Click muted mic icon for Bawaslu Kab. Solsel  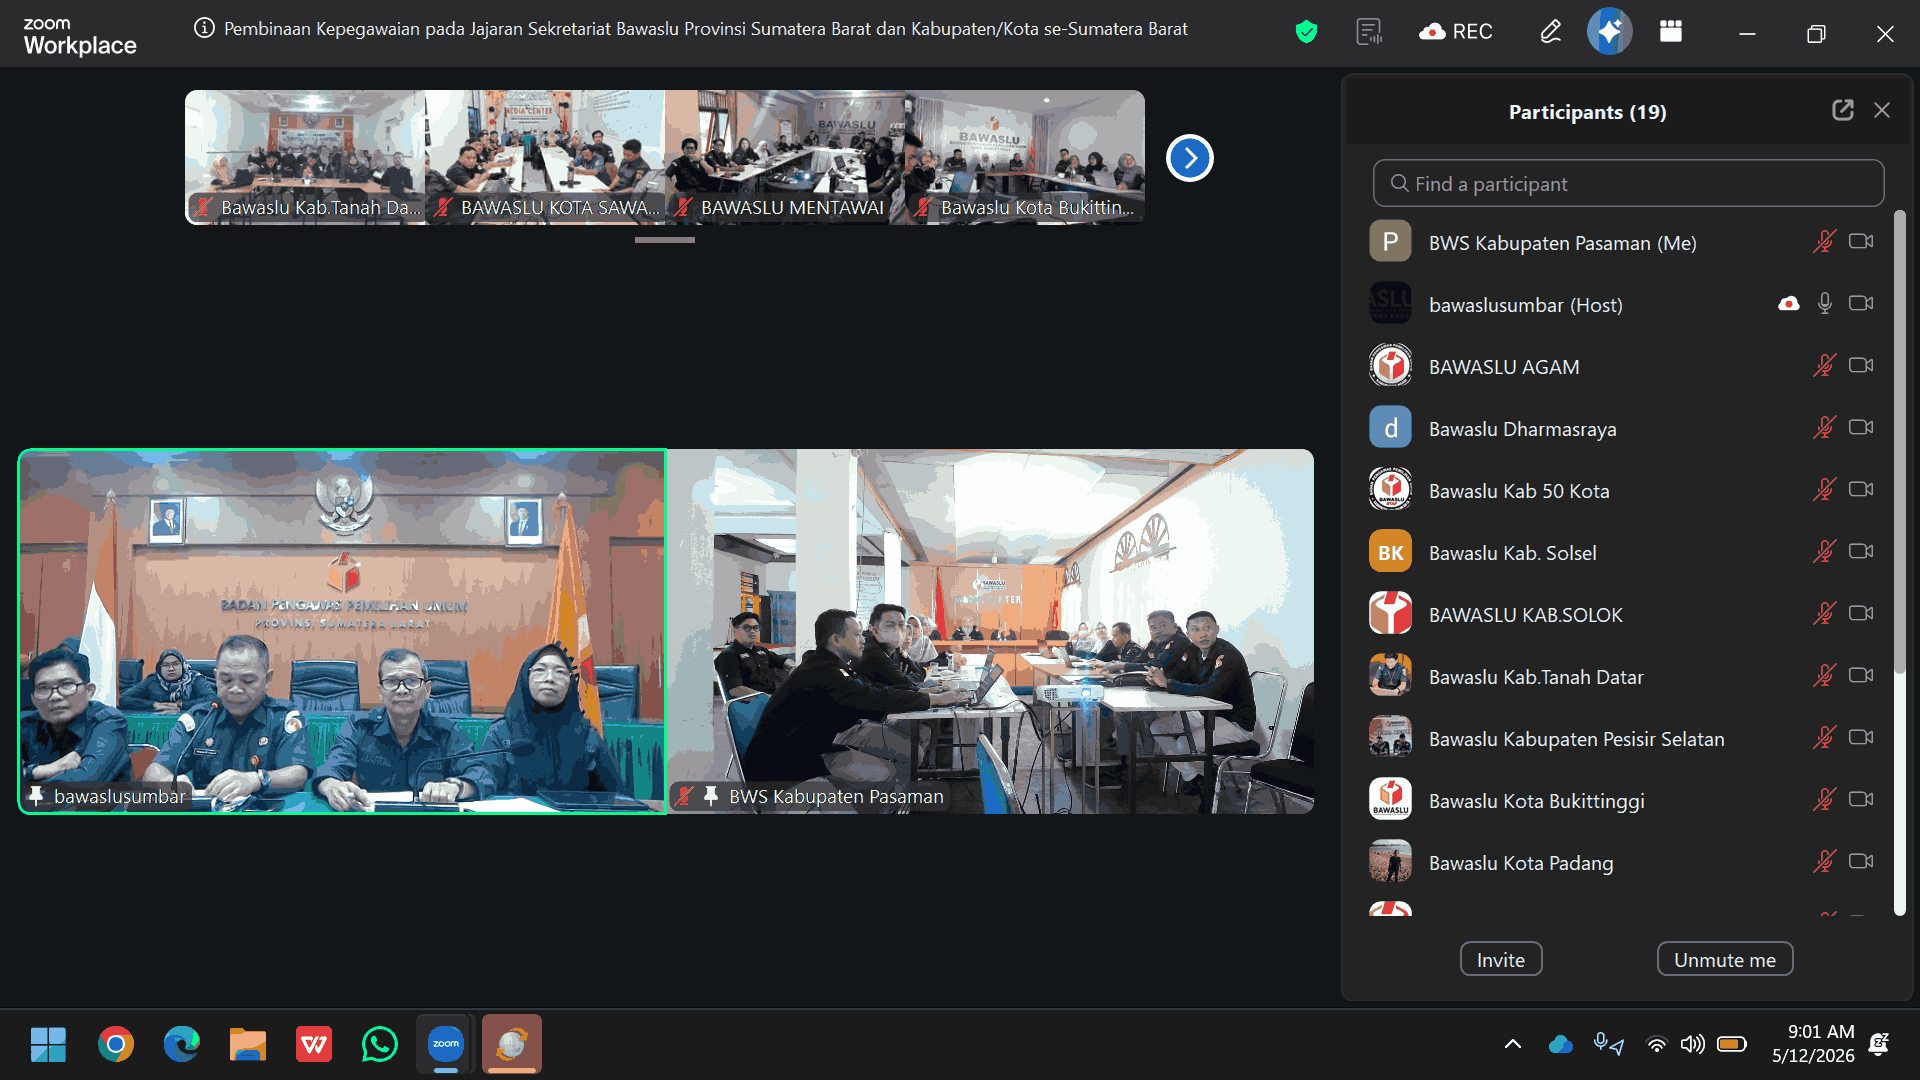[x=1824, y=552]
